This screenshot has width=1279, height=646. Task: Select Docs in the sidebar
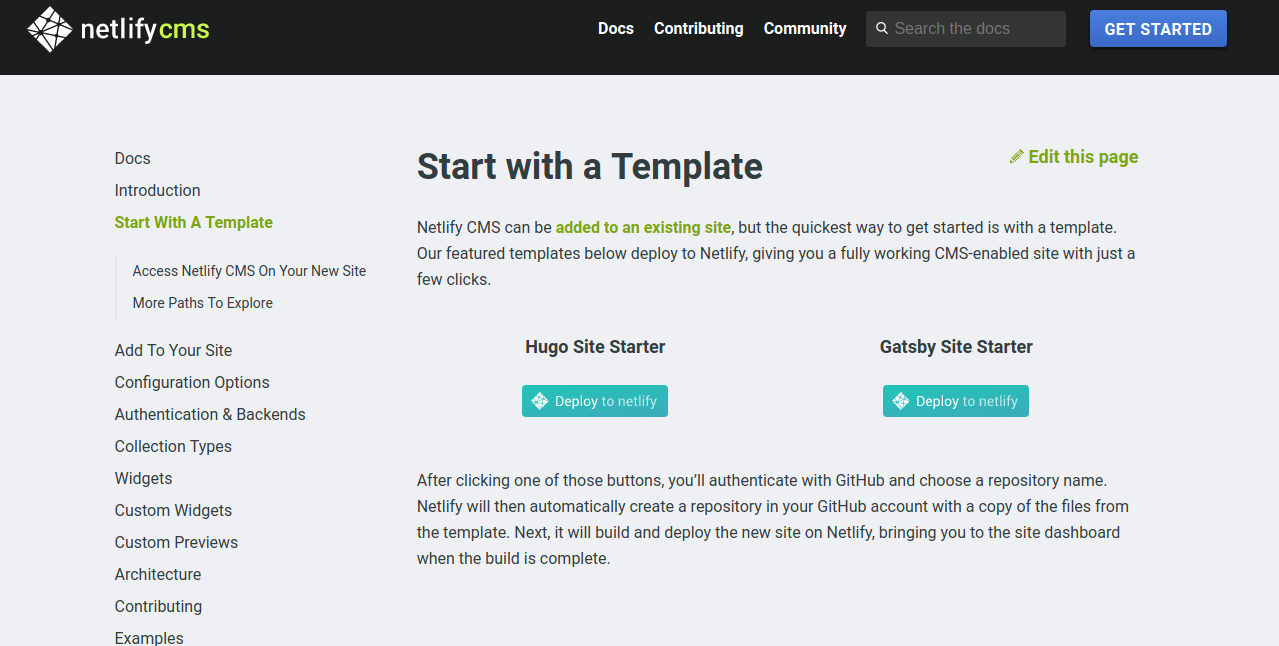(133, 159)
